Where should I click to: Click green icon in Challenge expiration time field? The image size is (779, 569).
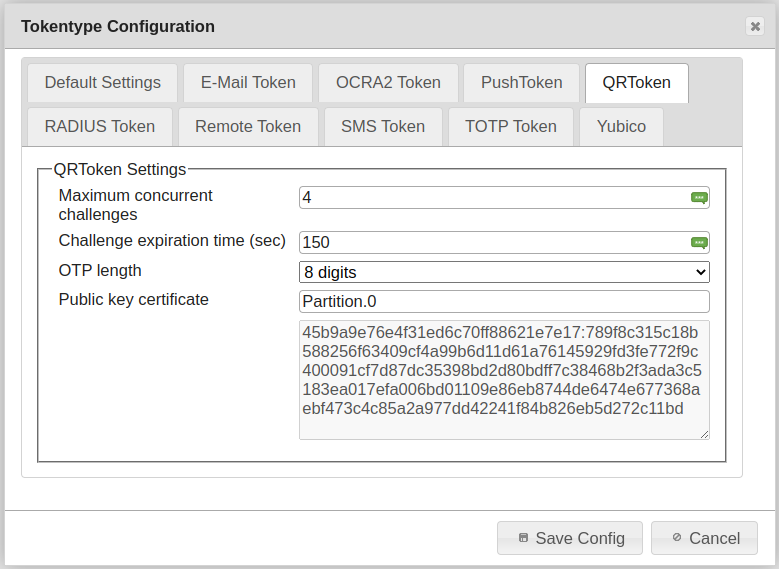pos(699,242)
